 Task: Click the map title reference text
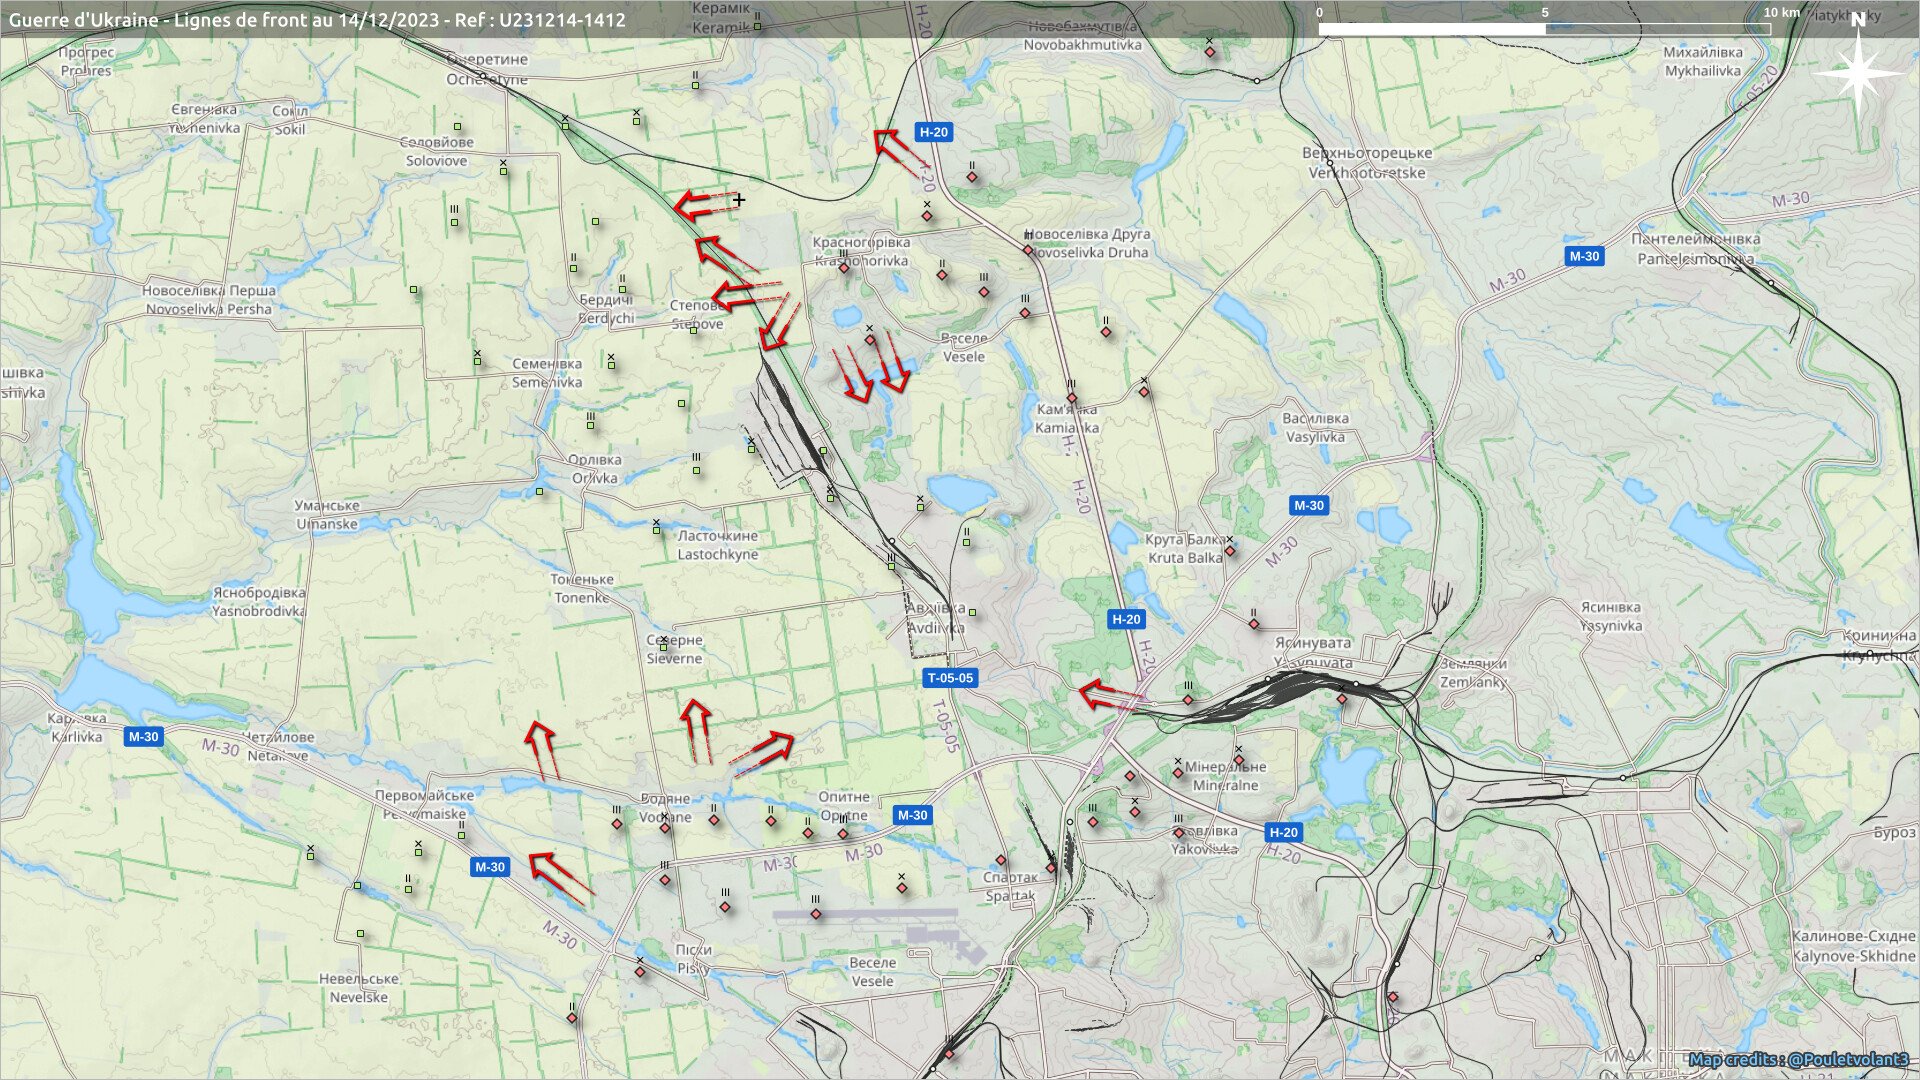(x=317, y=19)
